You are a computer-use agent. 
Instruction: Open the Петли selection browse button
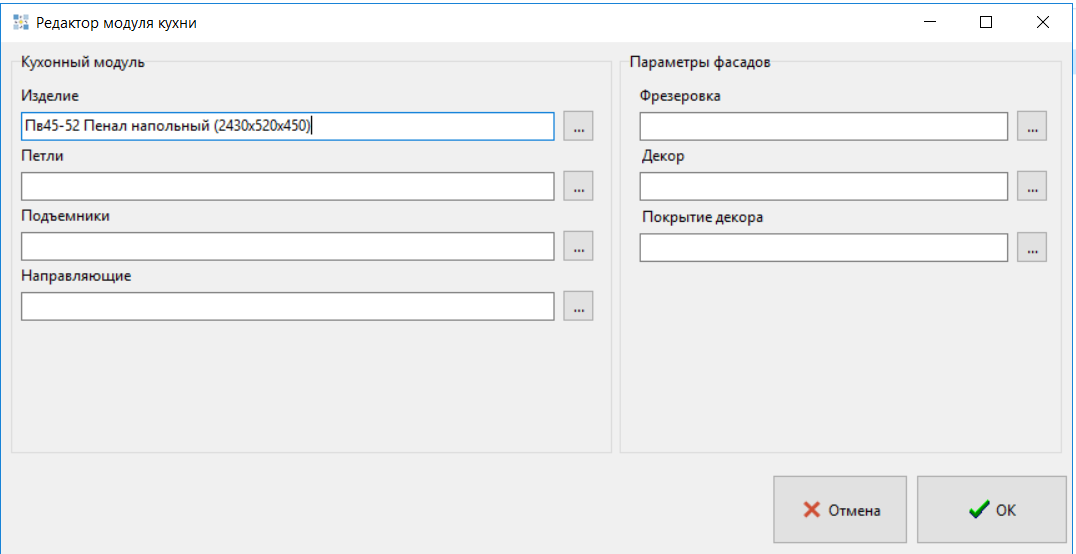[x=578, y=186]
